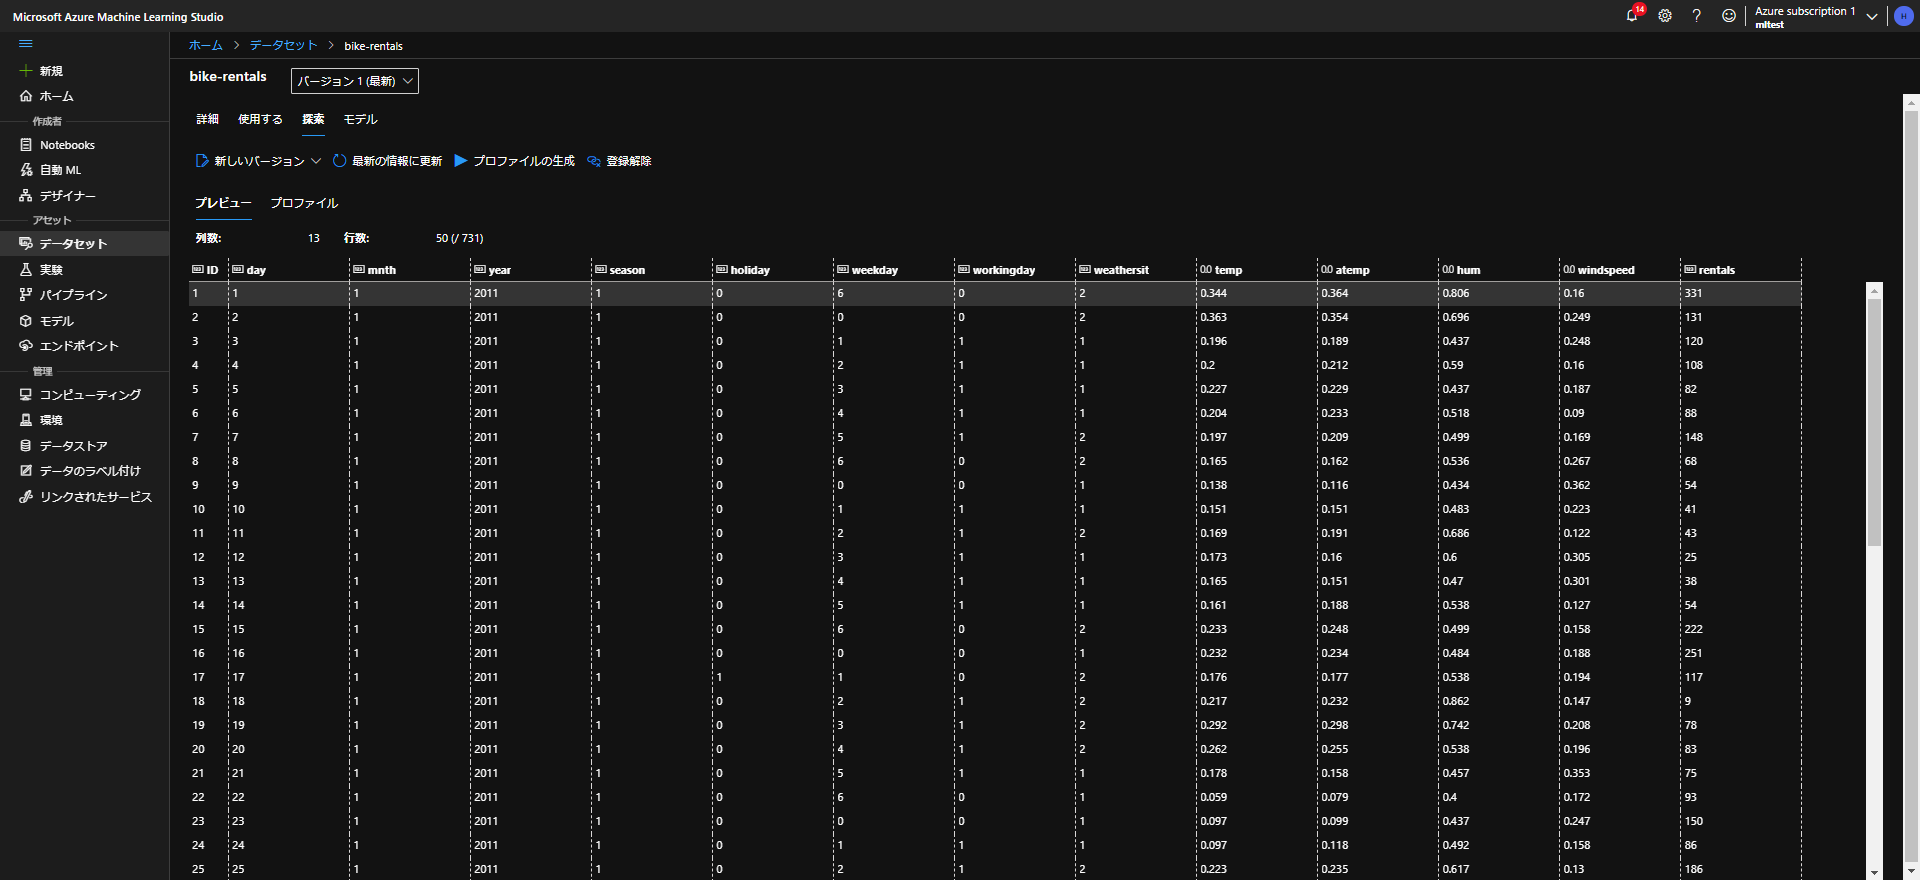The image size is (1920, 880).
Task: Switch to the プロファイル tab
Action: coord(304,203)
